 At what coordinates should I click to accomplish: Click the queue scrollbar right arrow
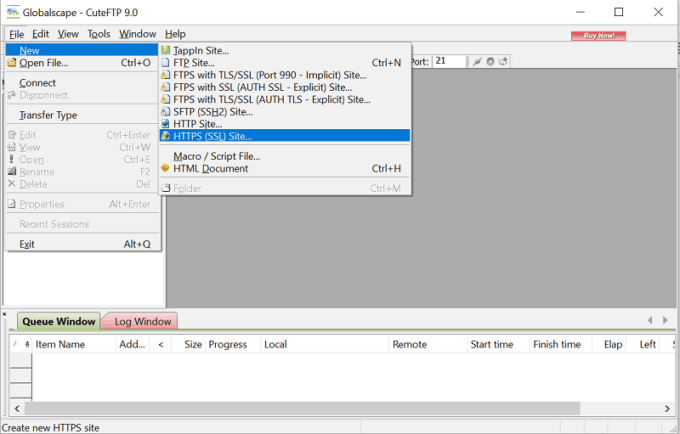(667, 408)
